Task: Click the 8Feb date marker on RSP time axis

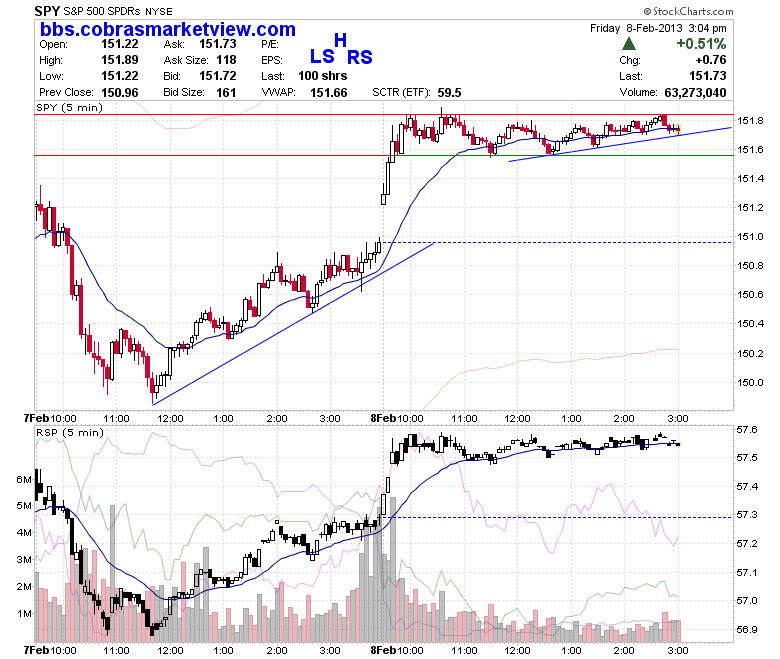Action: pos(383,650)
